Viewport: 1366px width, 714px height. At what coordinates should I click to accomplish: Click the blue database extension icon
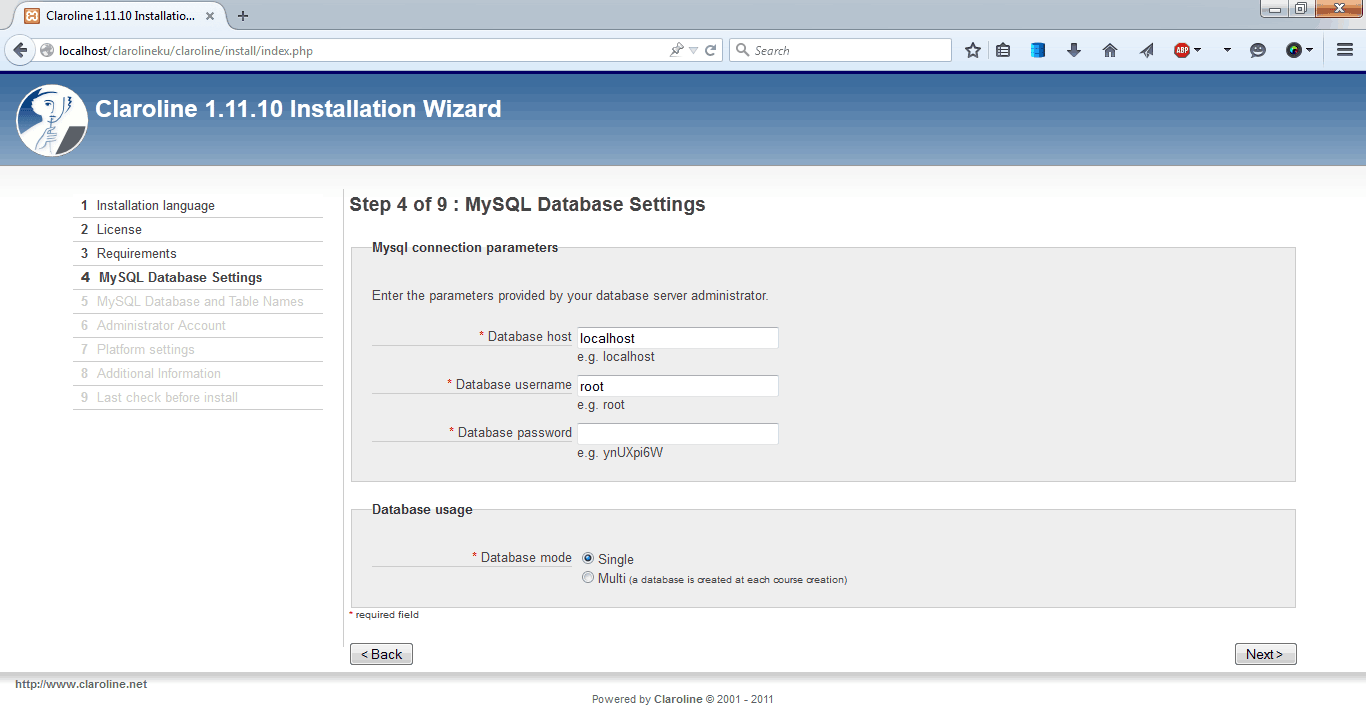pyautogui.click(x=1037, y=49)
